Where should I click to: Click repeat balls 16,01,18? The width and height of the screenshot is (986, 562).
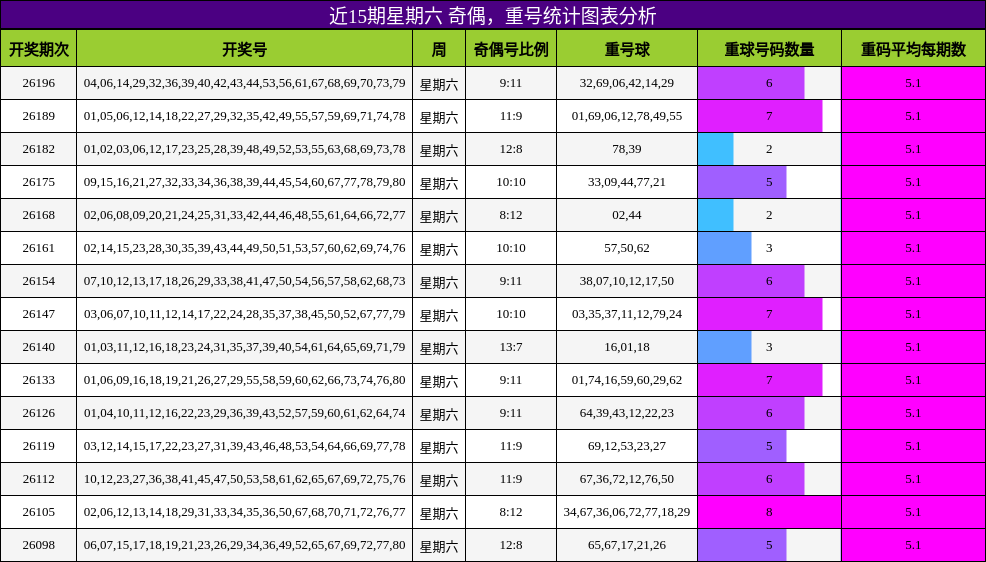[627, 347]
